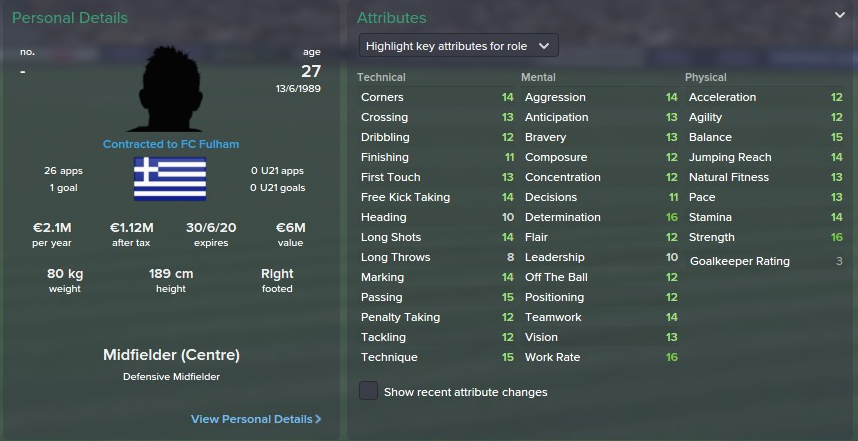Viewport: 858px width, 441px height.
Task: Click the Mental column header
Action: (x=538, y=77)
